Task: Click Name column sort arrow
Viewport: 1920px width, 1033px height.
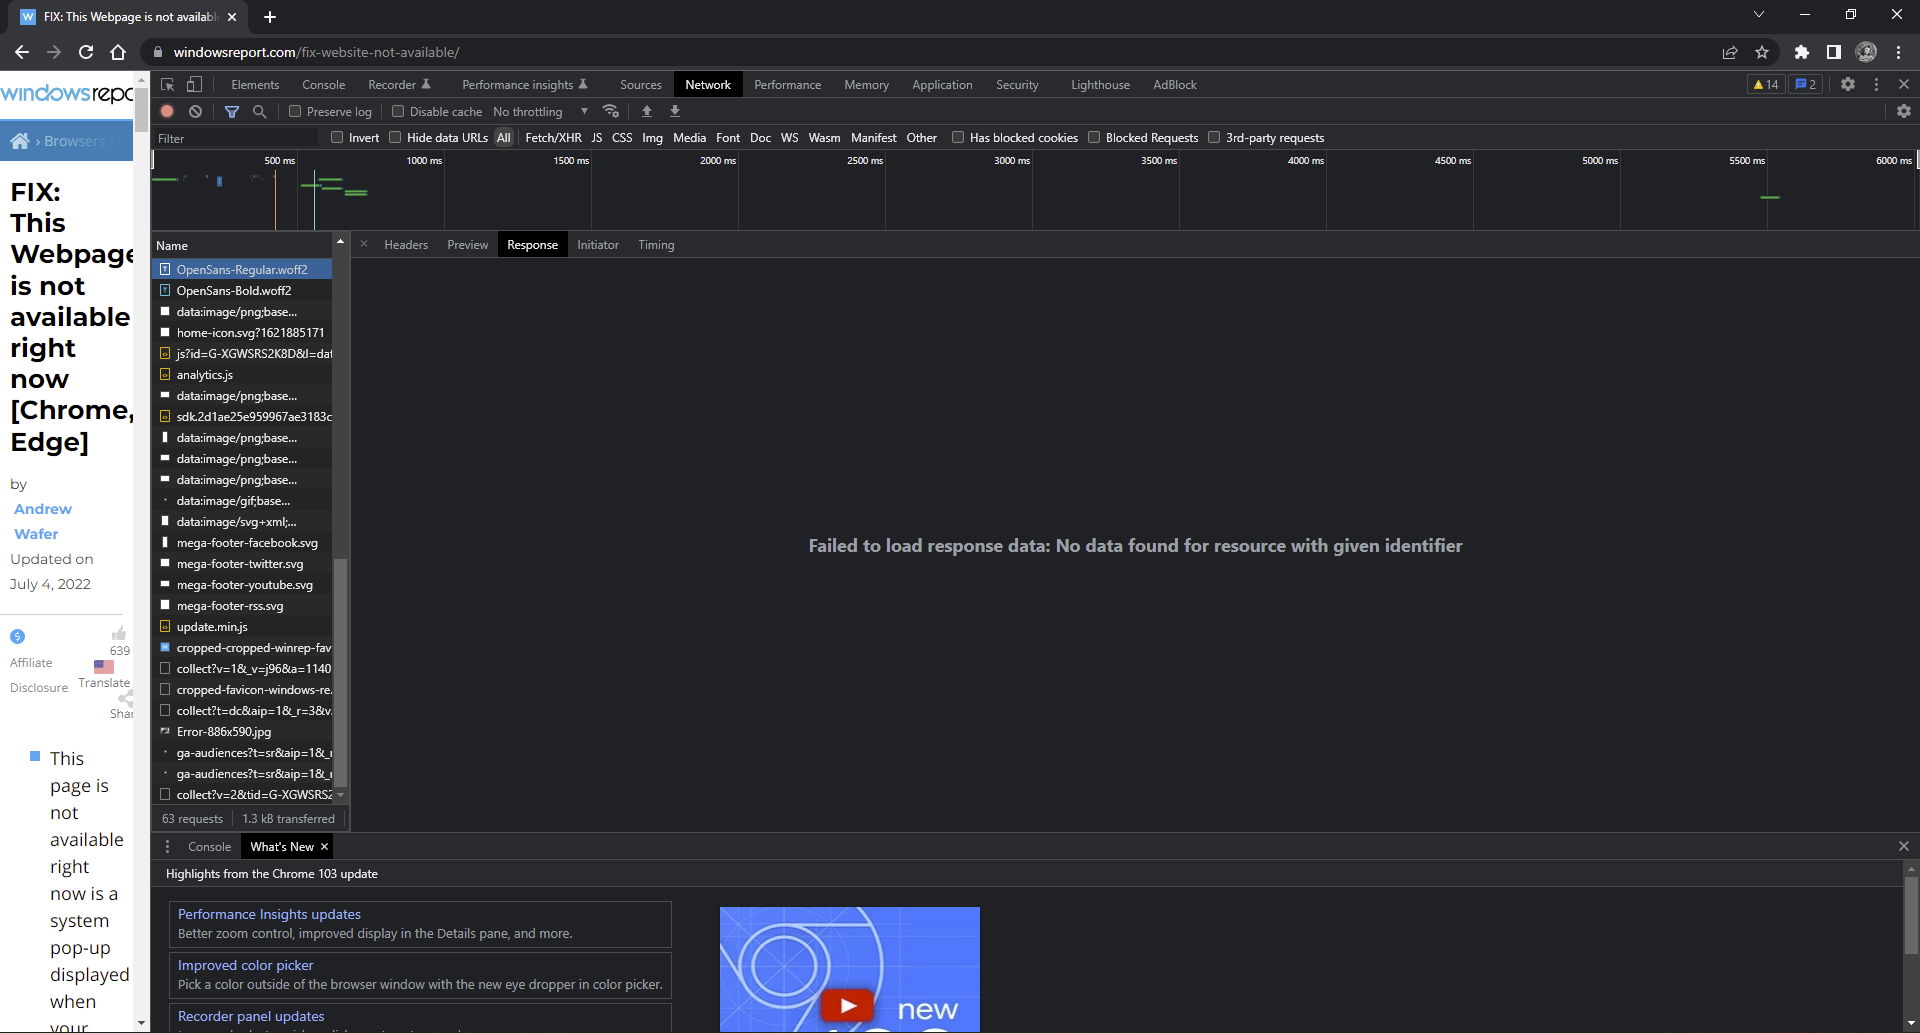Action: [x=340, y=243]
